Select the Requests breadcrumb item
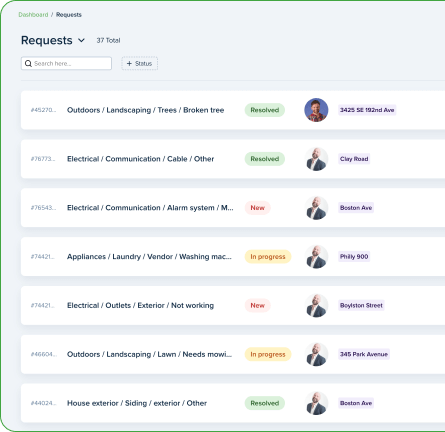Image resolution: width=445 pixels, height=432 pixels. pos(69,15)
